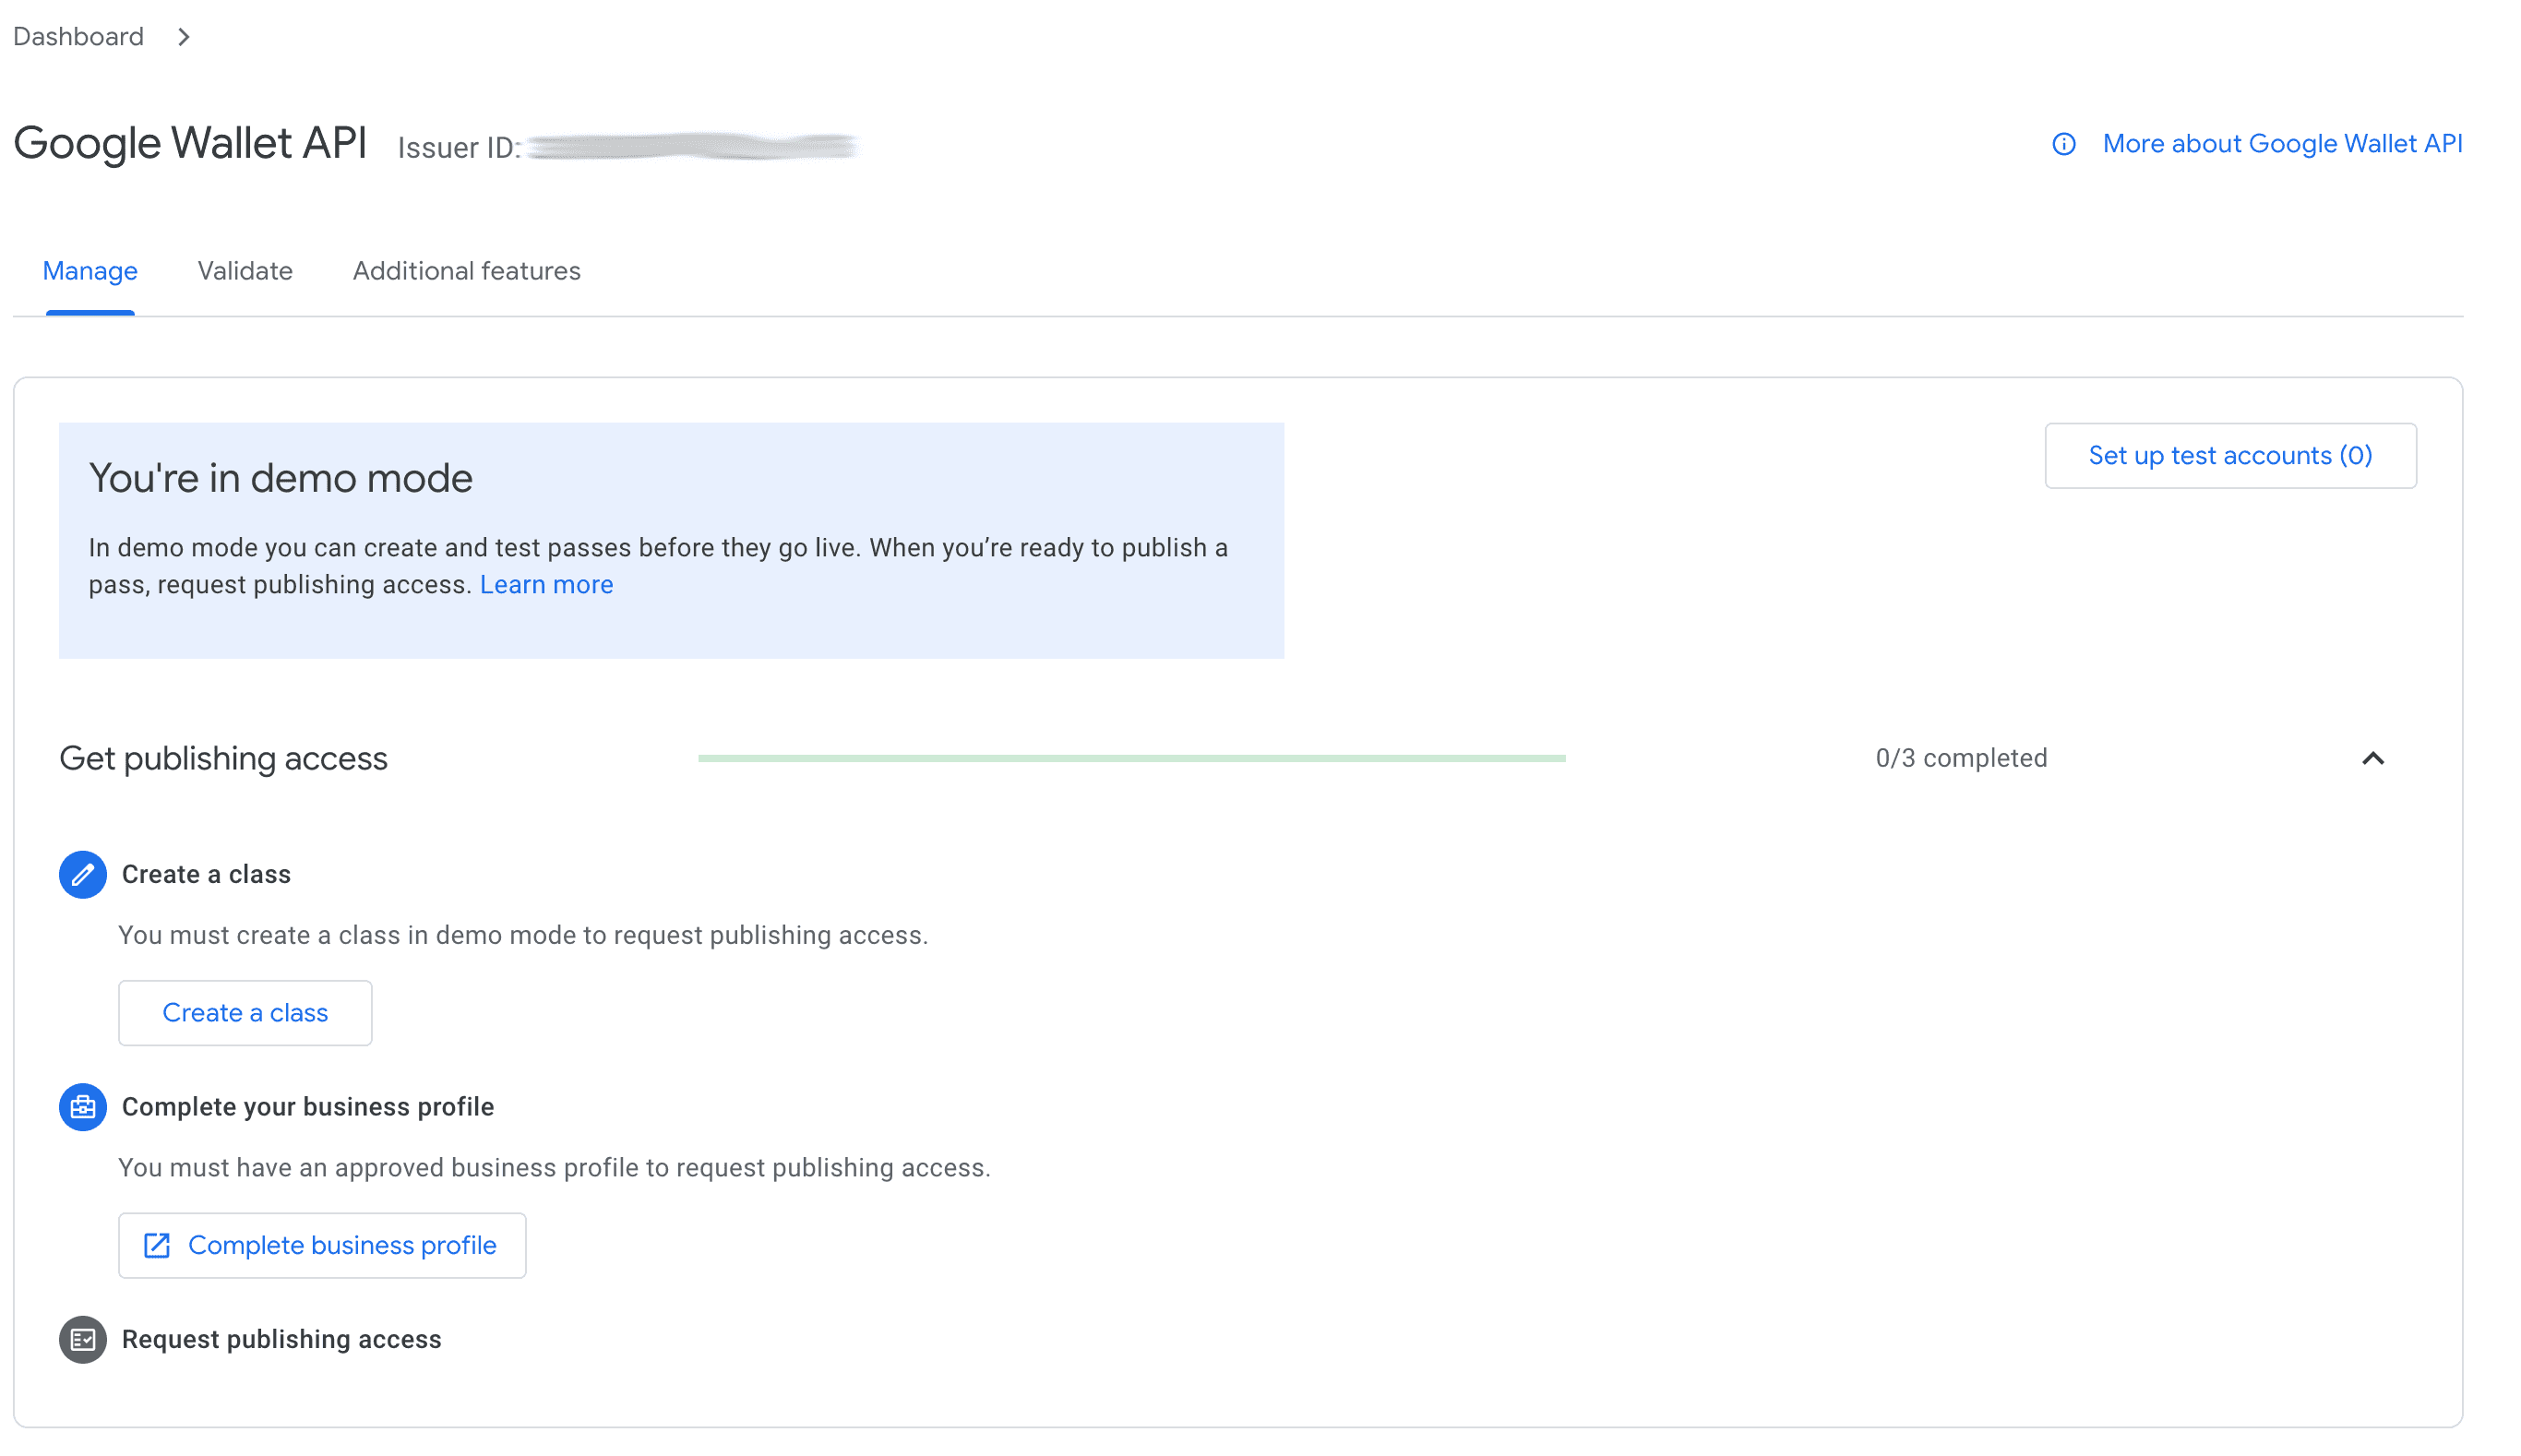The width and height of the screenshot is (2521, 1456).
Task: Click the pencil icon next to Create a class
Action: click(x=83, y=875)
